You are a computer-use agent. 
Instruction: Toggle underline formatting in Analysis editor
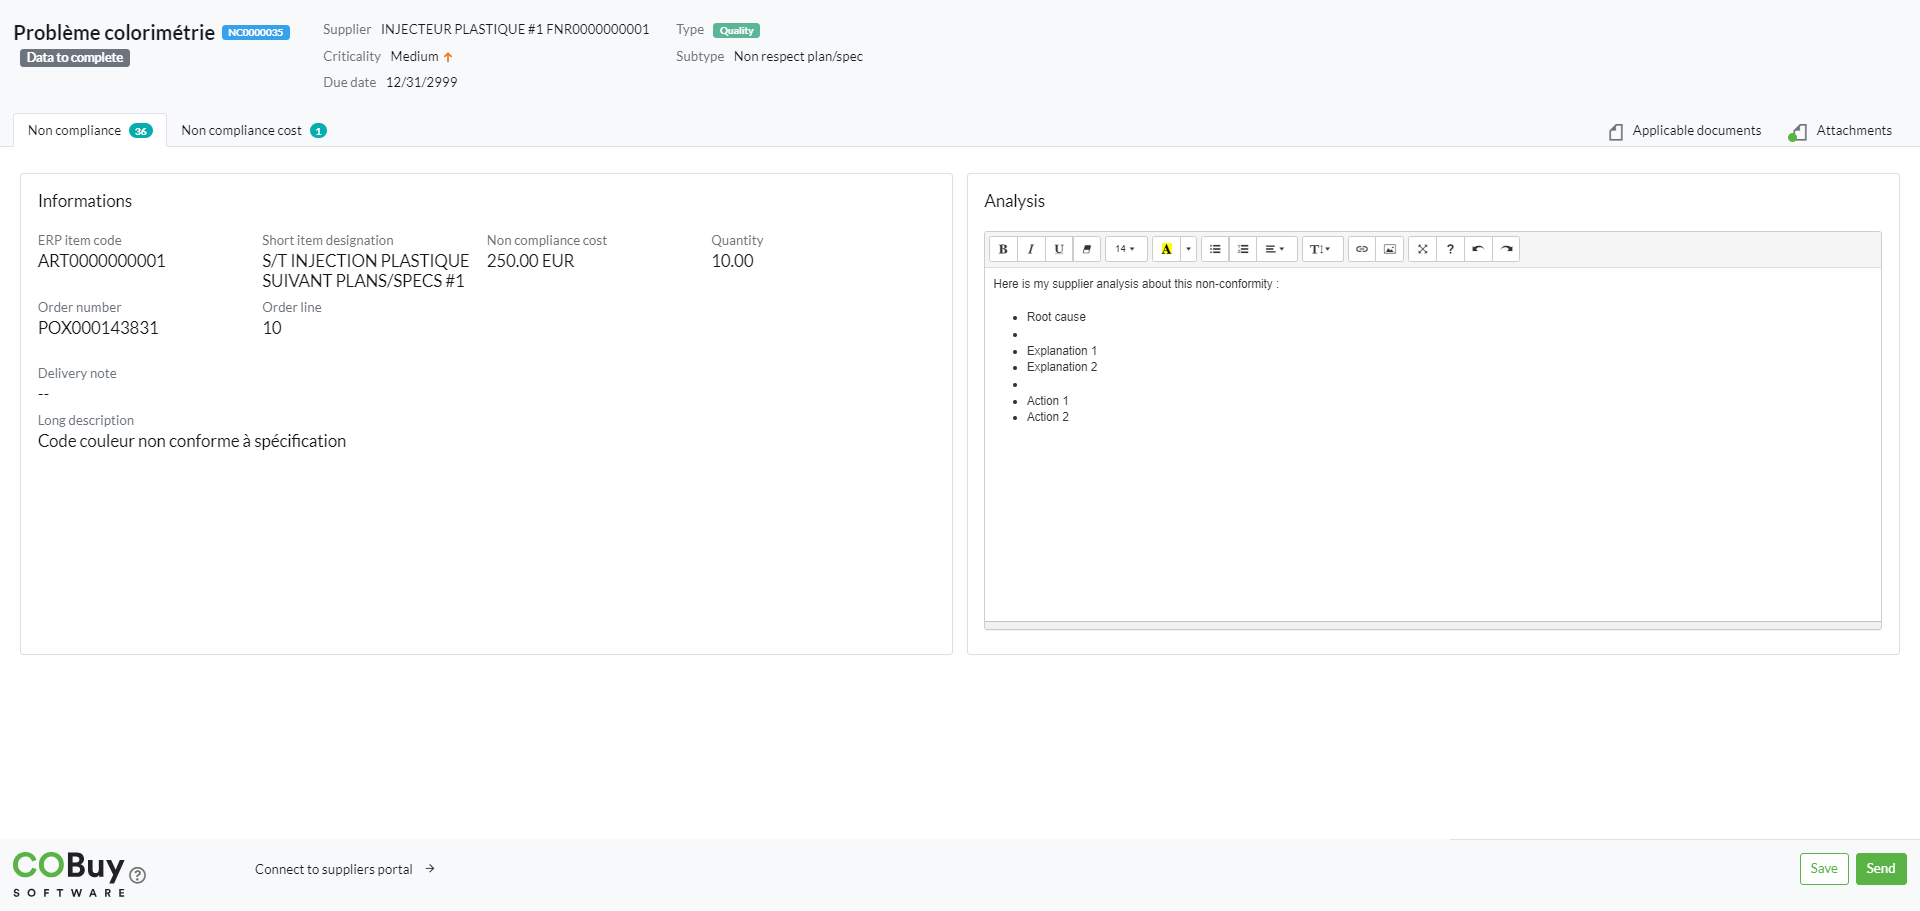tap(1059, 249)
